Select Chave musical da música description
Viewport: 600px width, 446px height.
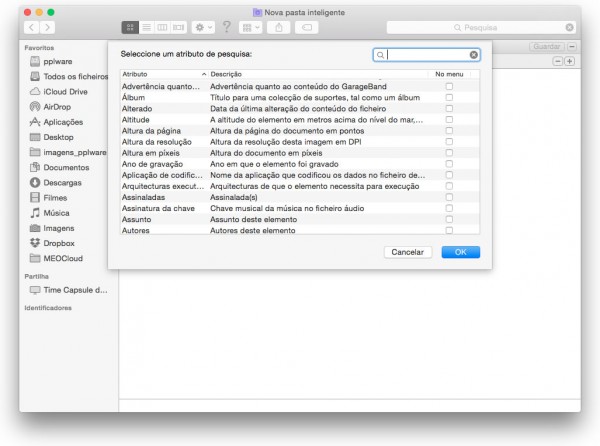click(287, 208)
